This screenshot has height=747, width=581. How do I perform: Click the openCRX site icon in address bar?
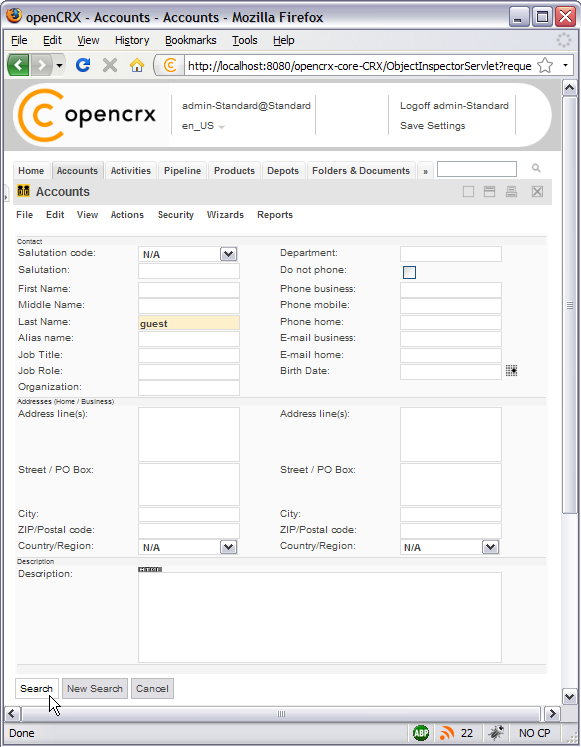[170, 65]
